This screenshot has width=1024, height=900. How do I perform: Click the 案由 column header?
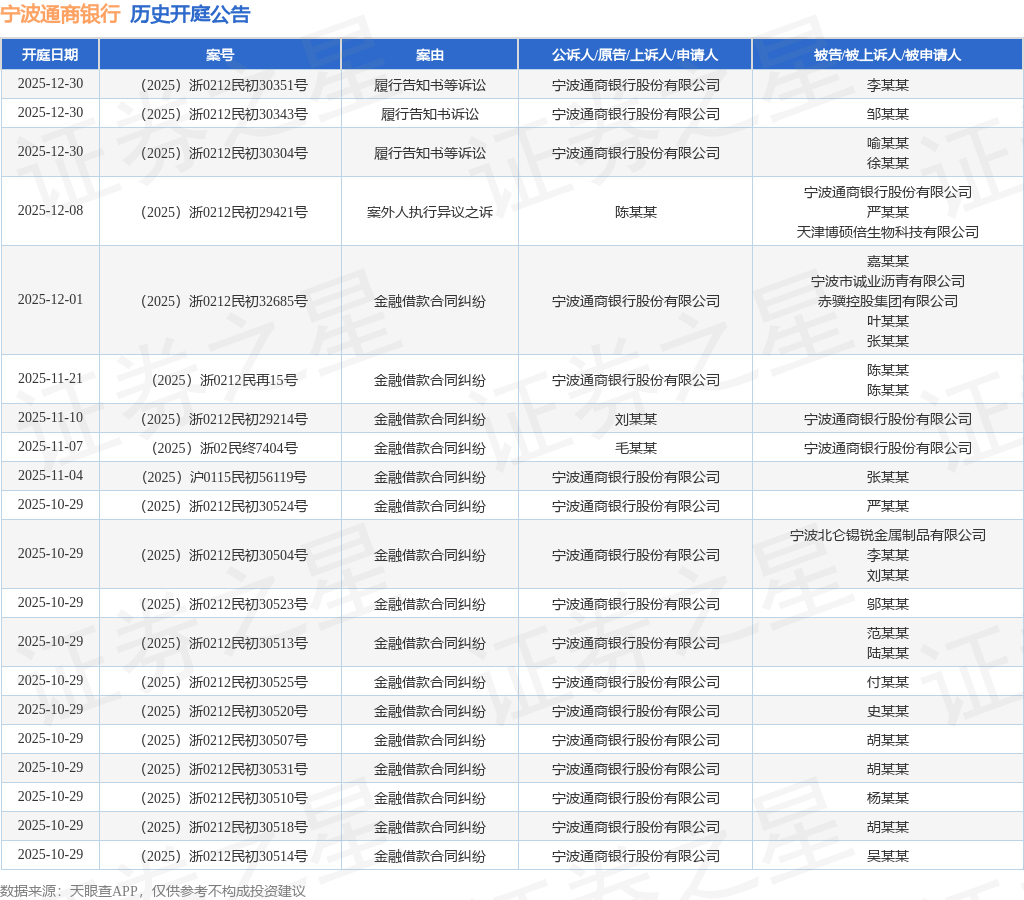click(430, 55)
